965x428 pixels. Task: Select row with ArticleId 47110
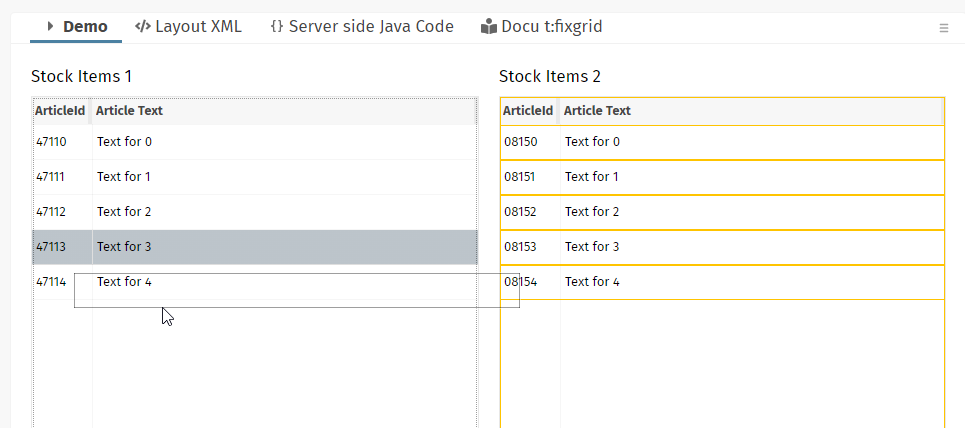coord(52,142)
